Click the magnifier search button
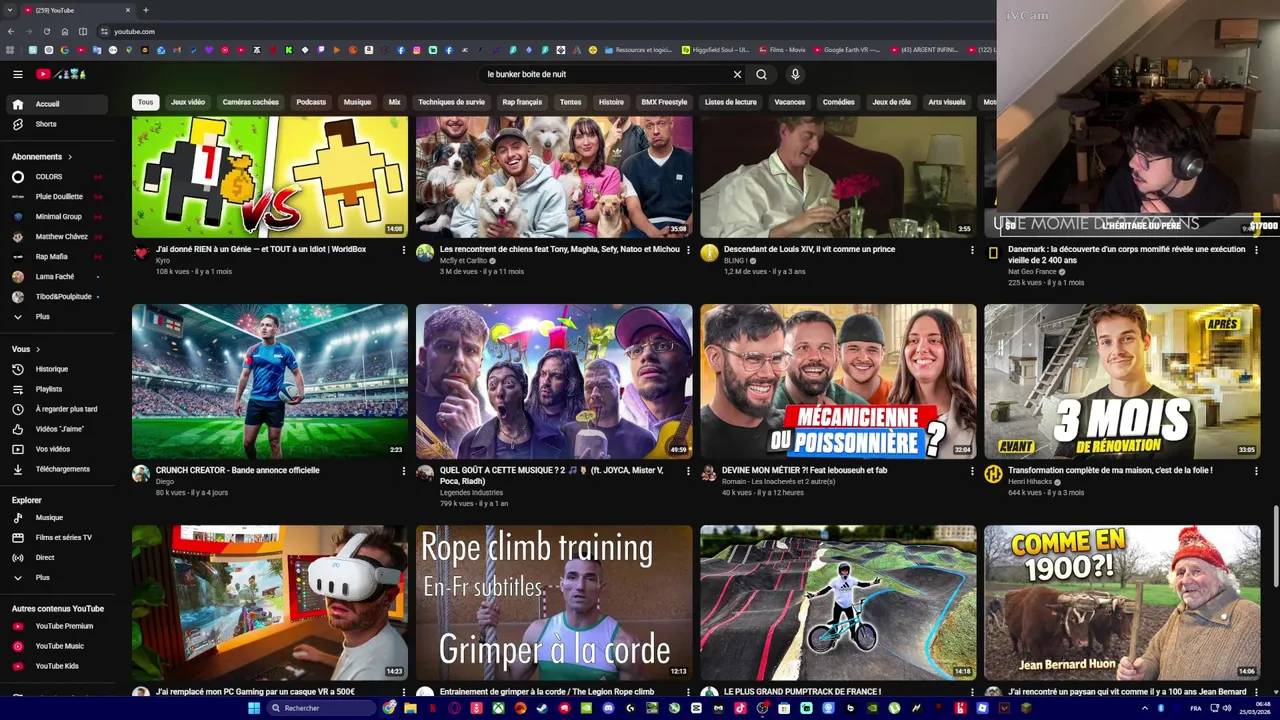 click(761, 74)
